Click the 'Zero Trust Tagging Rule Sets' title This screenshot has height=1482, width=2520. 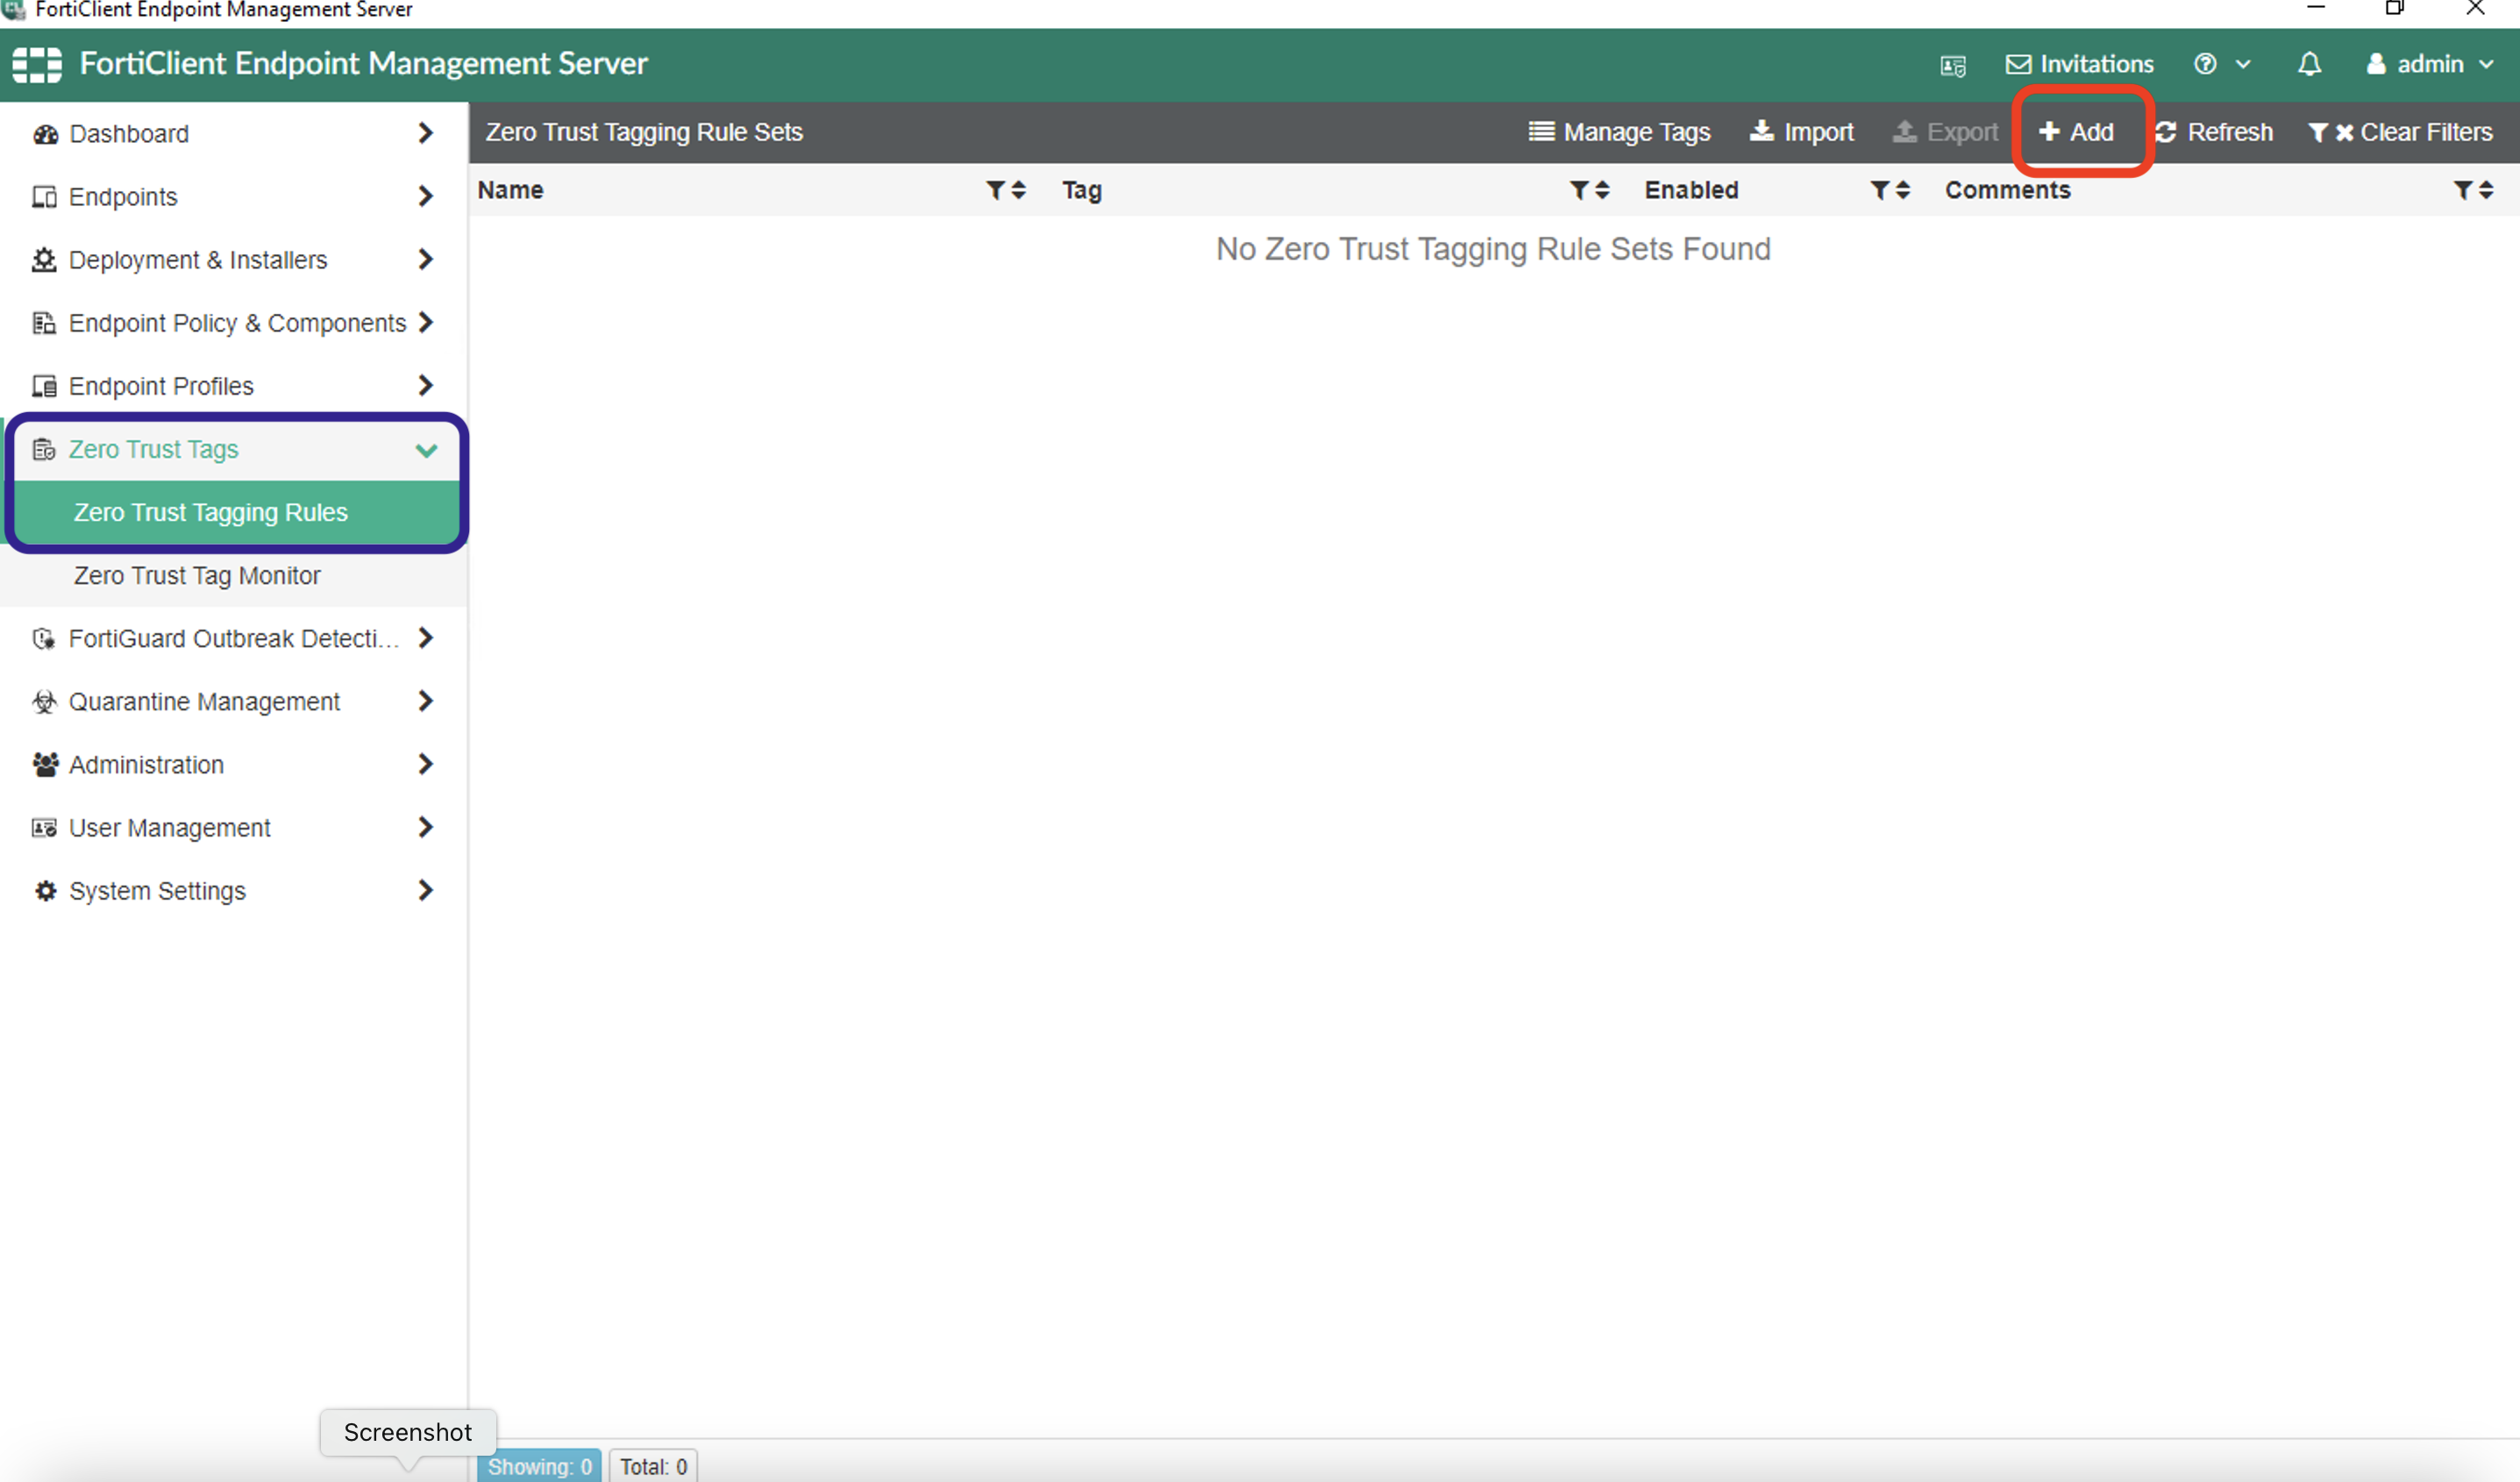tap(644, 132)
